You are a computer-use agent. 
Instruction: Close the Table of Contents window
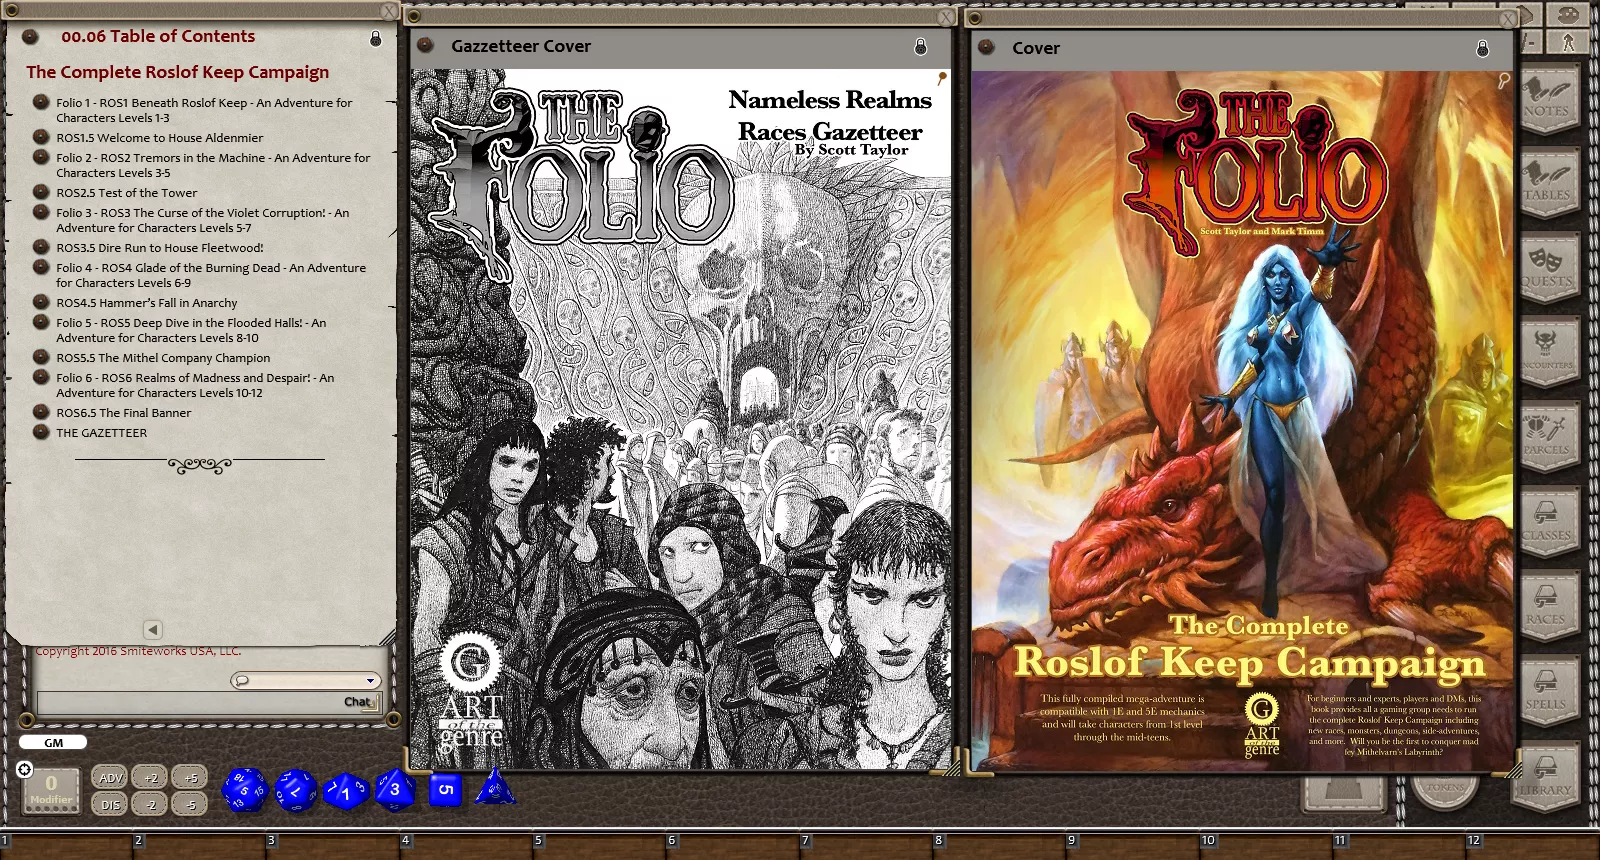tap(389, 11)
